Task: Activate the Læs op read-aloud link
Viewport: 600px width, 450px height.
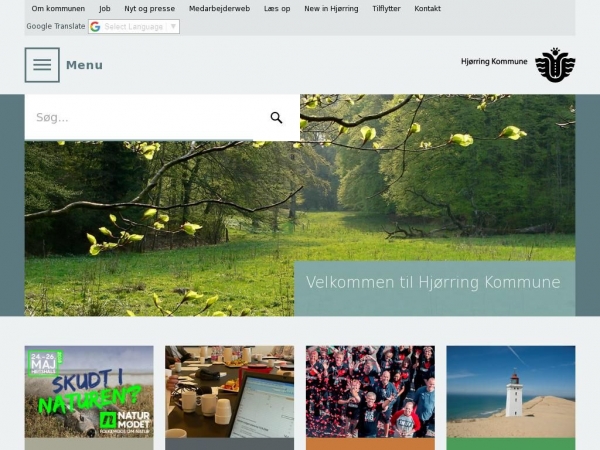Action: pos(277,8)
